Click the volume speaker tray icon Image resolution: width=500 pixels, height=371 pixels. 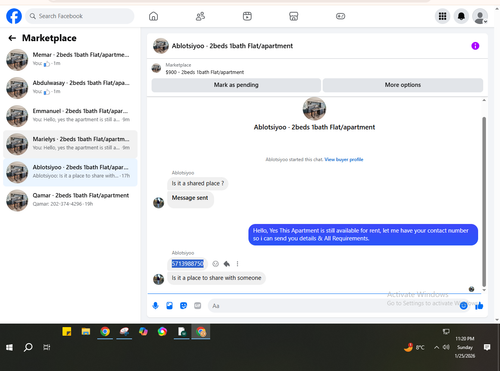[x=446, y=348]
